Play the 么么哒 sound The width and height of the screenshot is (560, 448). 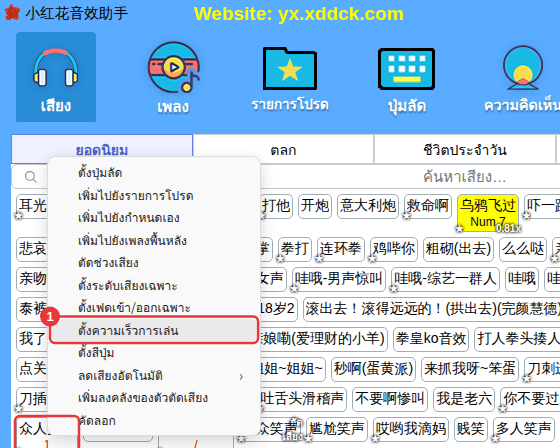523,249
